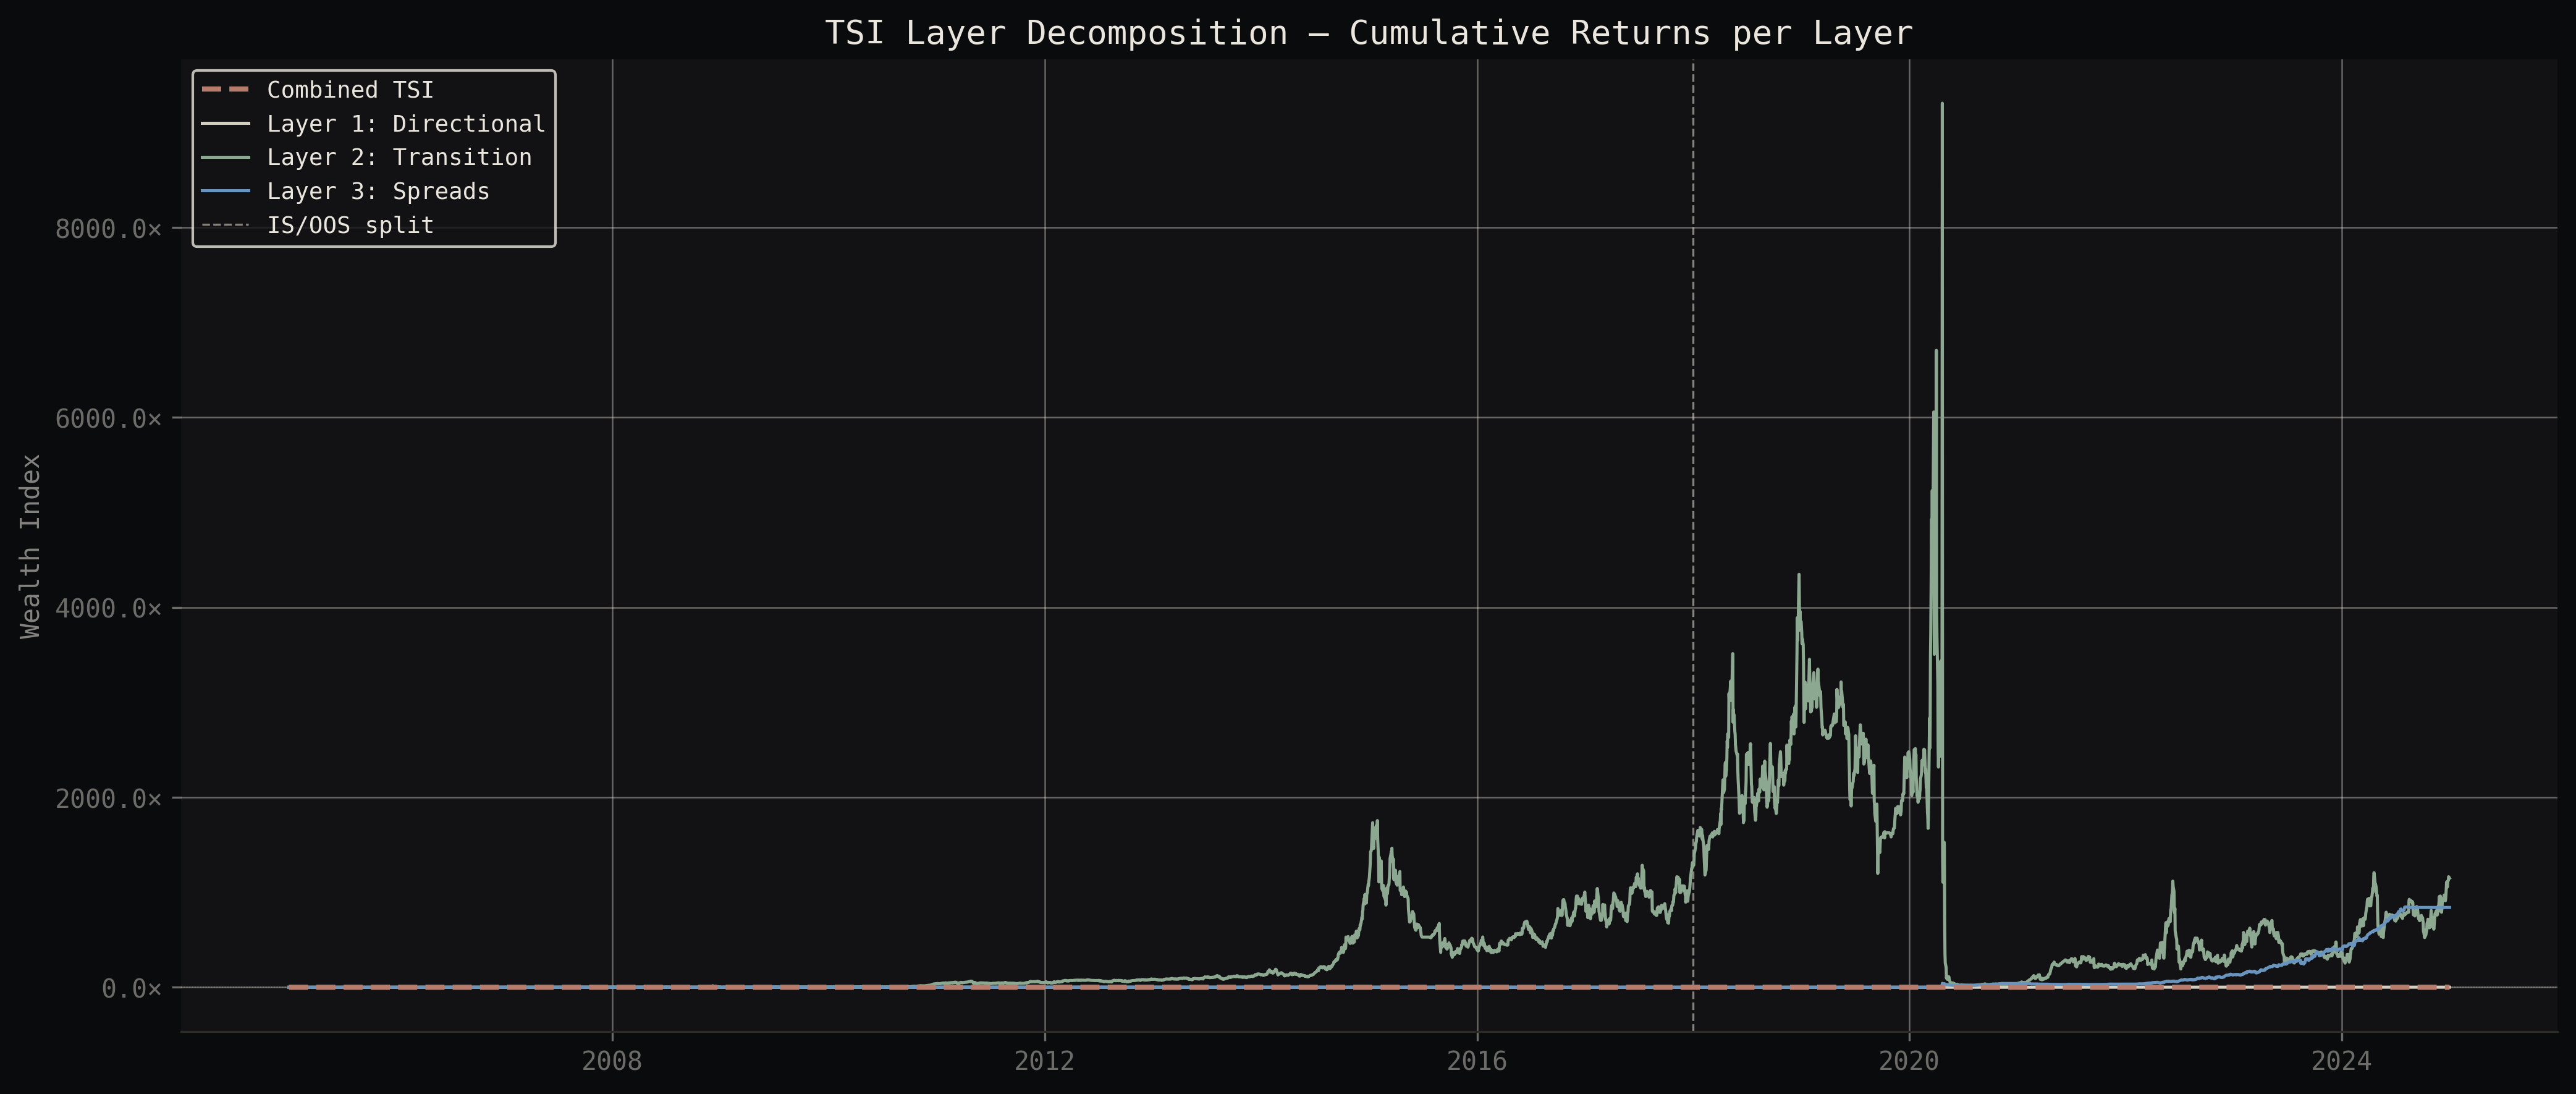Click the 2012 x-axis tick label

[1045, 1061]
